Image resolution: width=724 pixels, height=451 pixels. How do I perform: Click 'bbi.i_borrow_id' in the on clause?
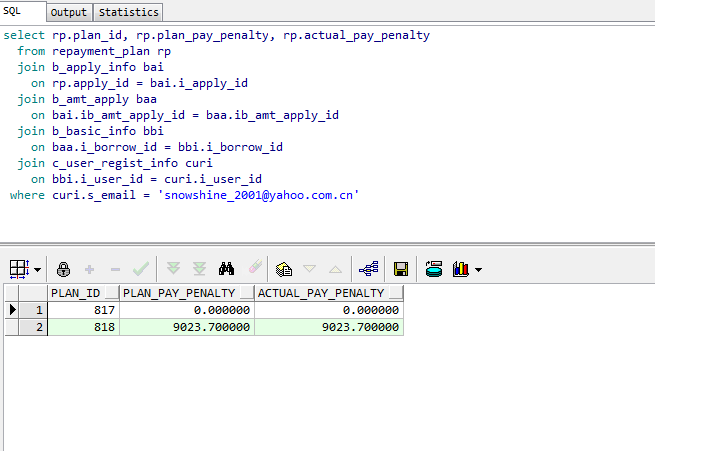(230, 147)
